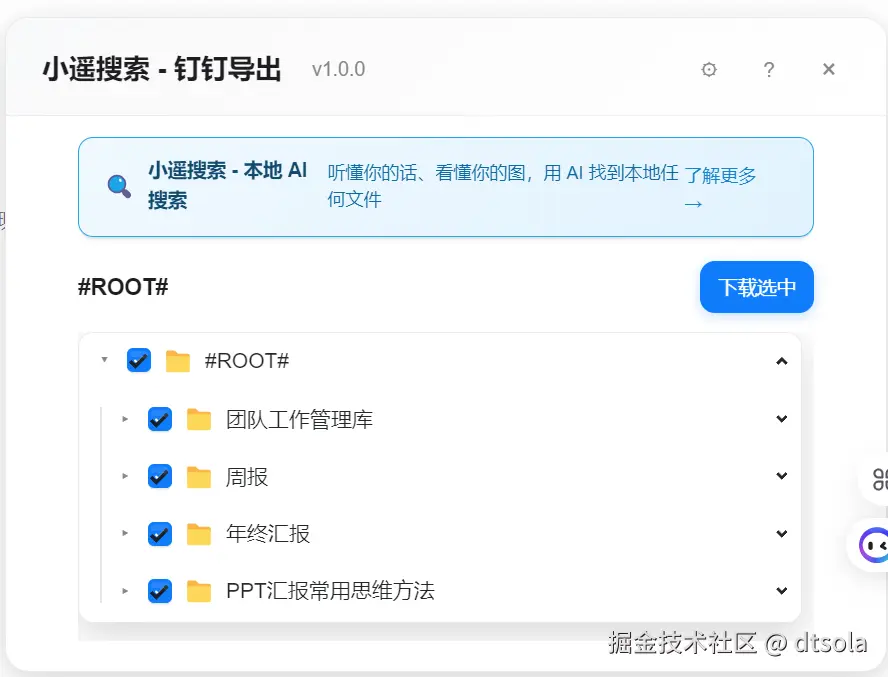Click the 团队工作管理库 folder icon
The image size is (888, 677).
tap(199, 419)
